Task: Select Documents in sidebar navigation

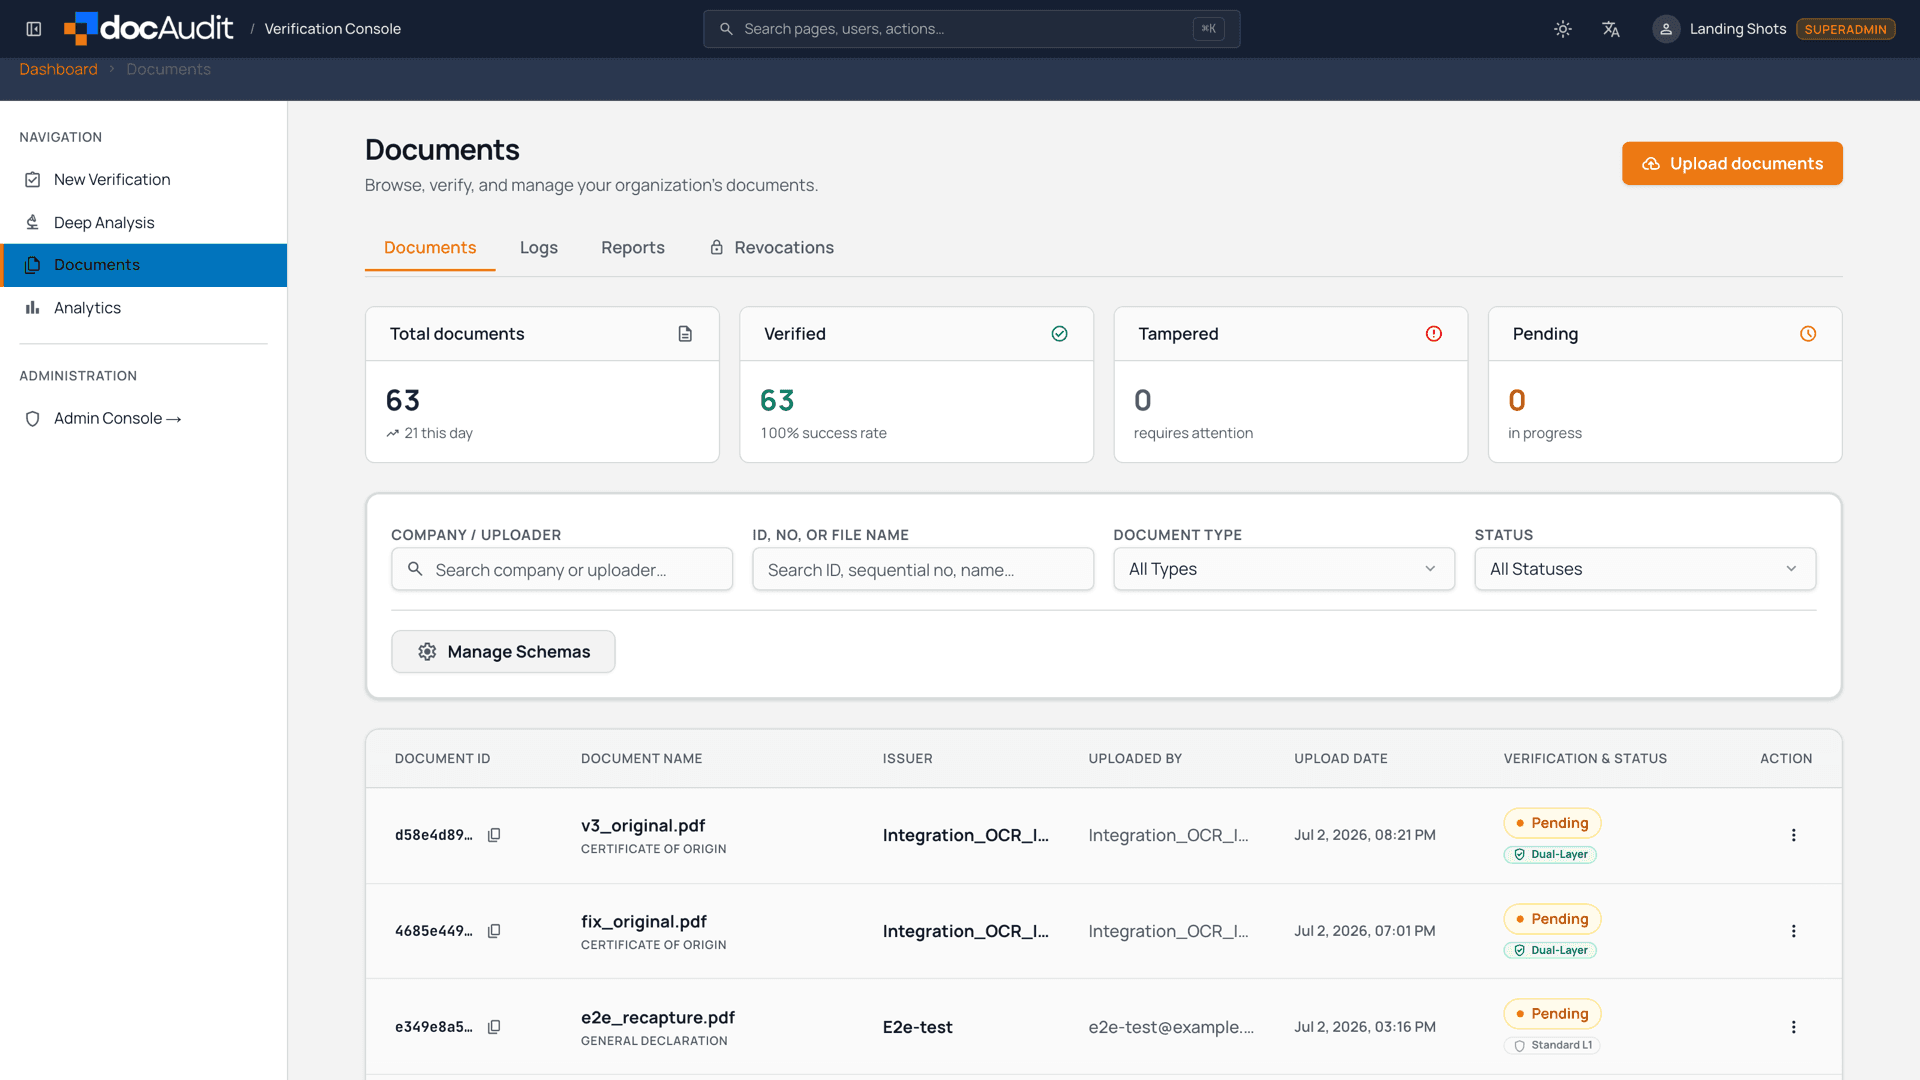Action: pyautogui.click(x=143, y=265)
